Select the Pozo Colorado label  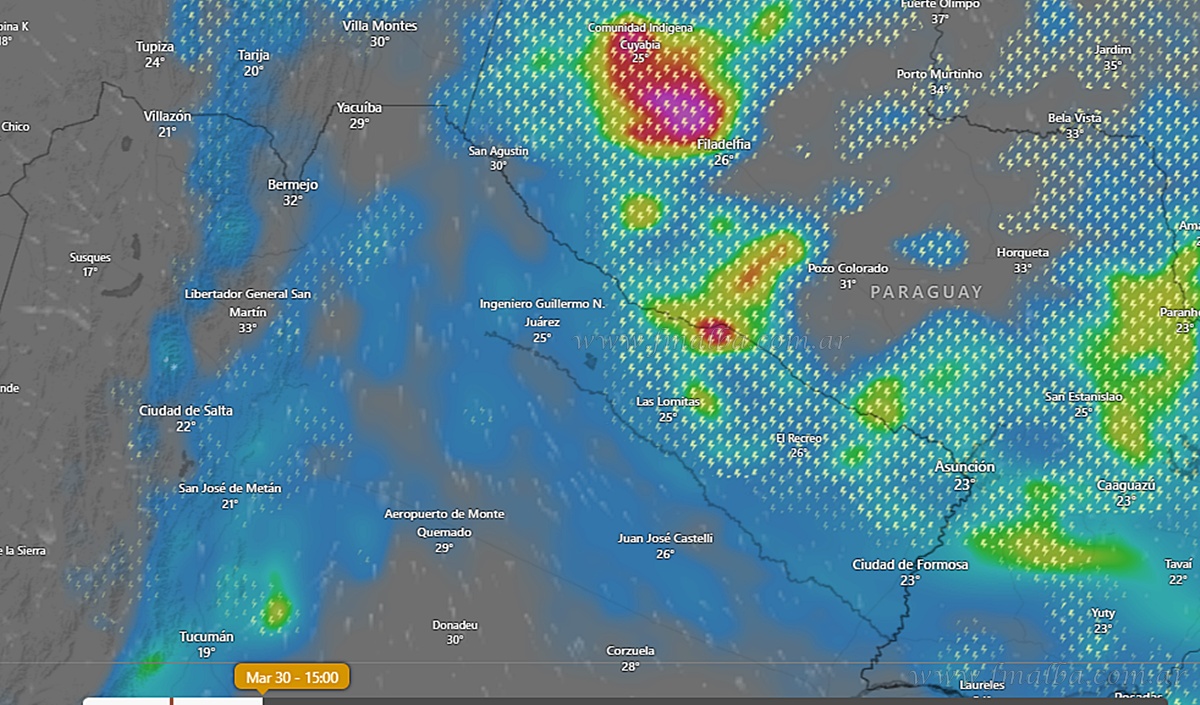847,269
